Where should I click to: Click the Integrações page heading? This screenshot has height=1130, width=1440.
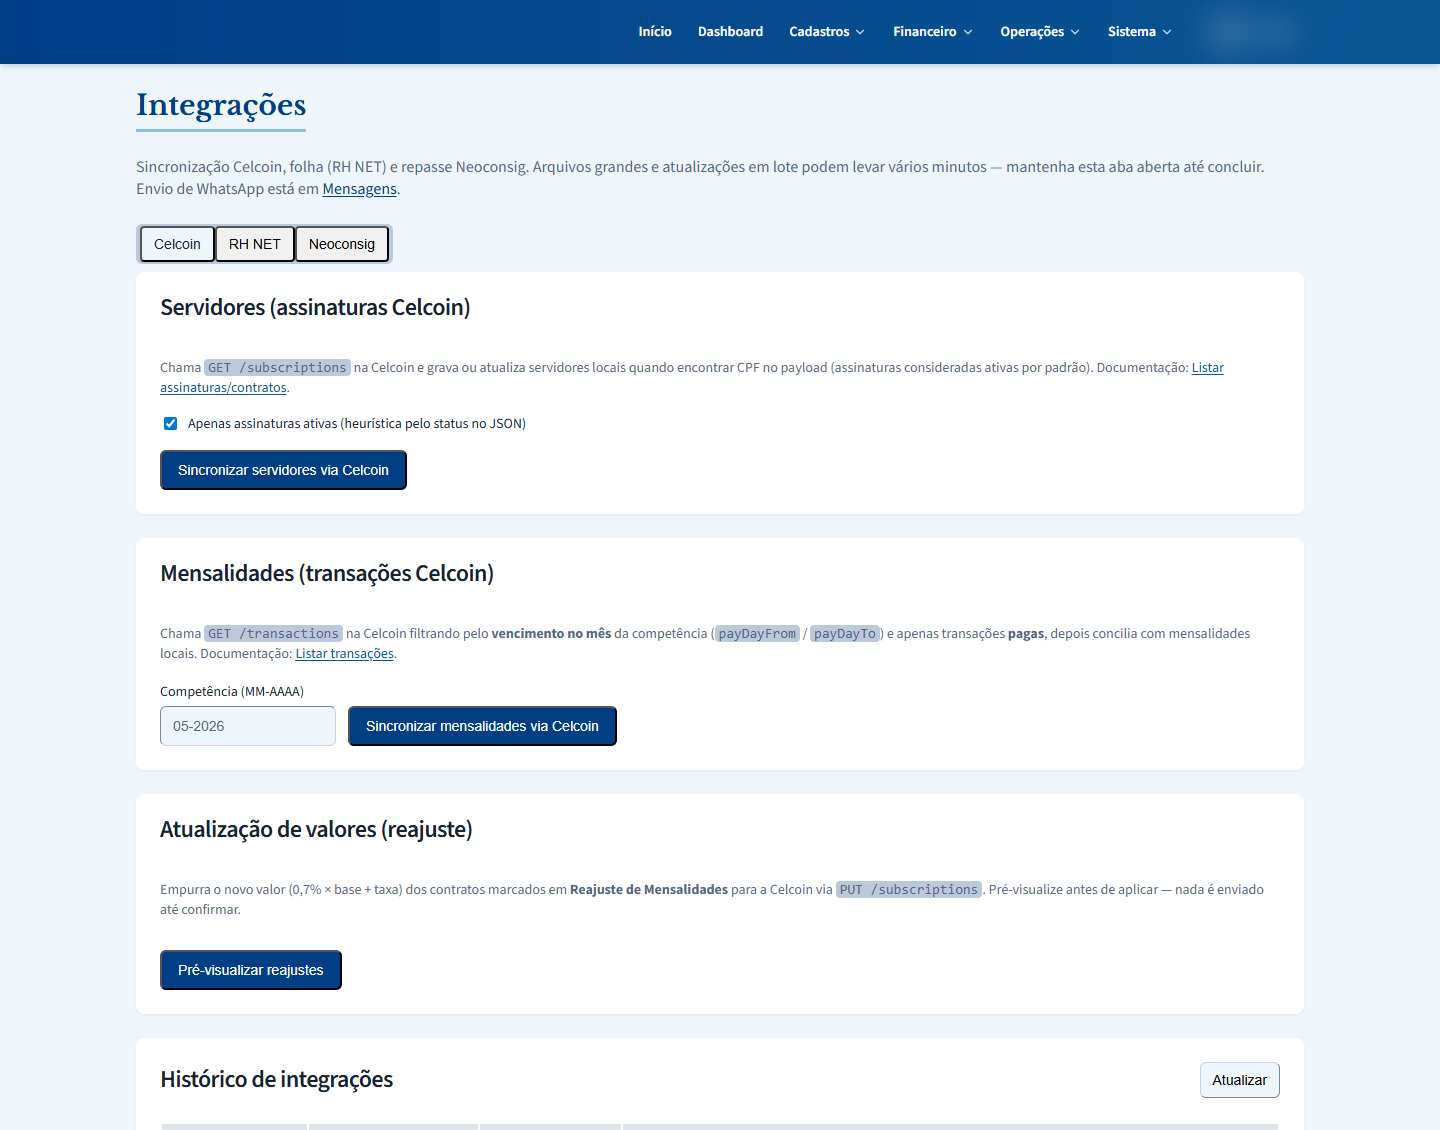pyautogui.click(x=221, y=106)
